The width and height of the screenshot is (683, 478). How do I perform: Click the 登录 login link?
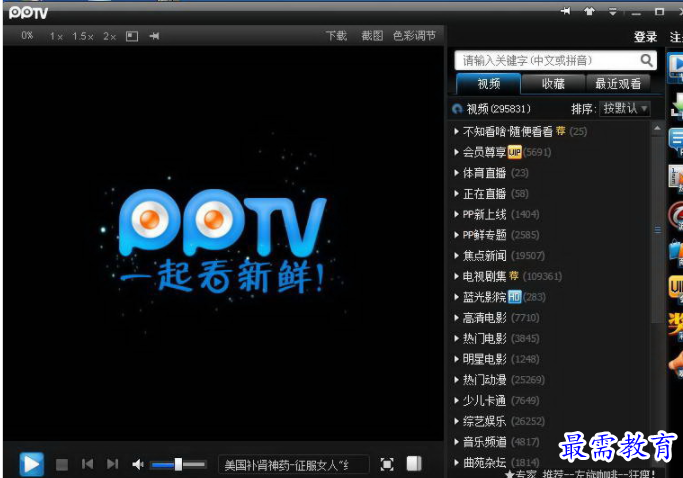point(646,37)
